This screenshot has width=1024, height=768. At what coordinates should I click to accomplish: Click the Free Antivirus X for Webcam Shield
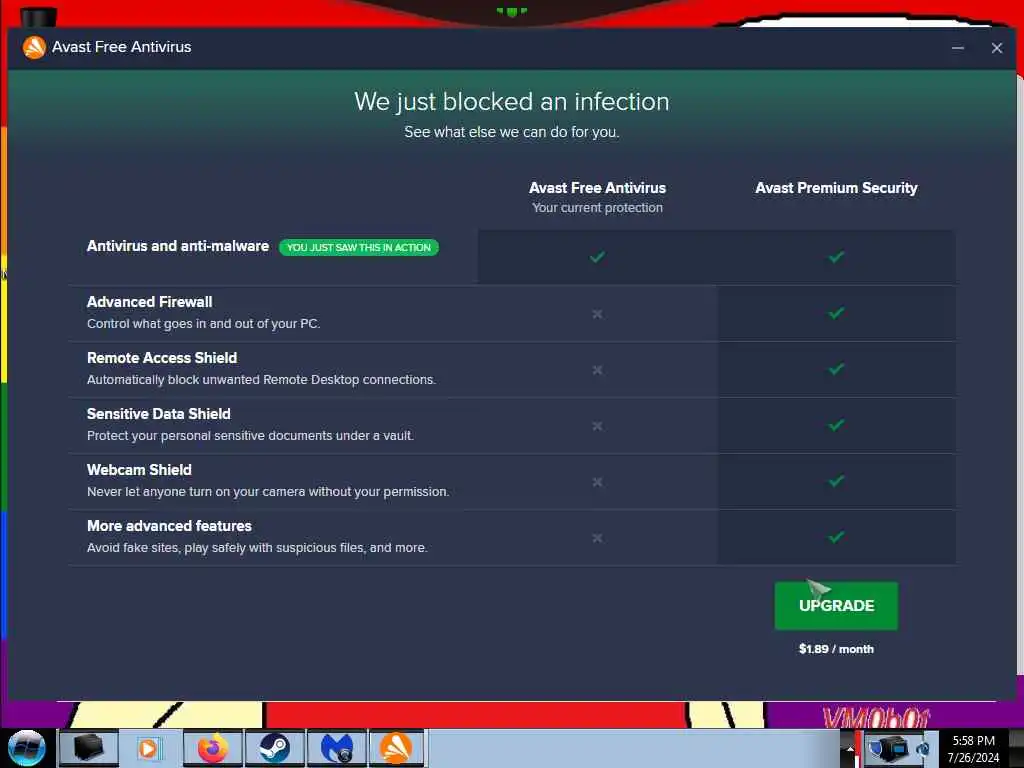coord(597,482)
